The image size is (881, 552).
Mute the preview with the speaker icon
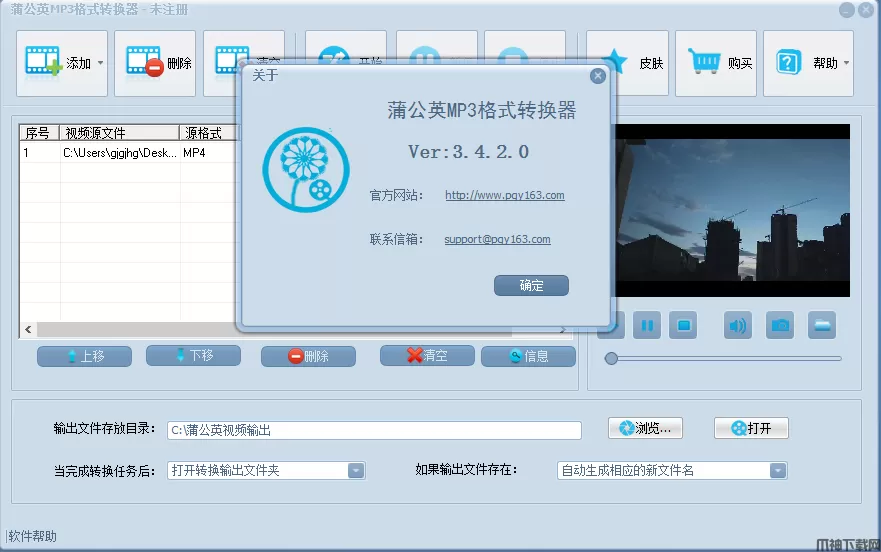(x=738, y=325)
